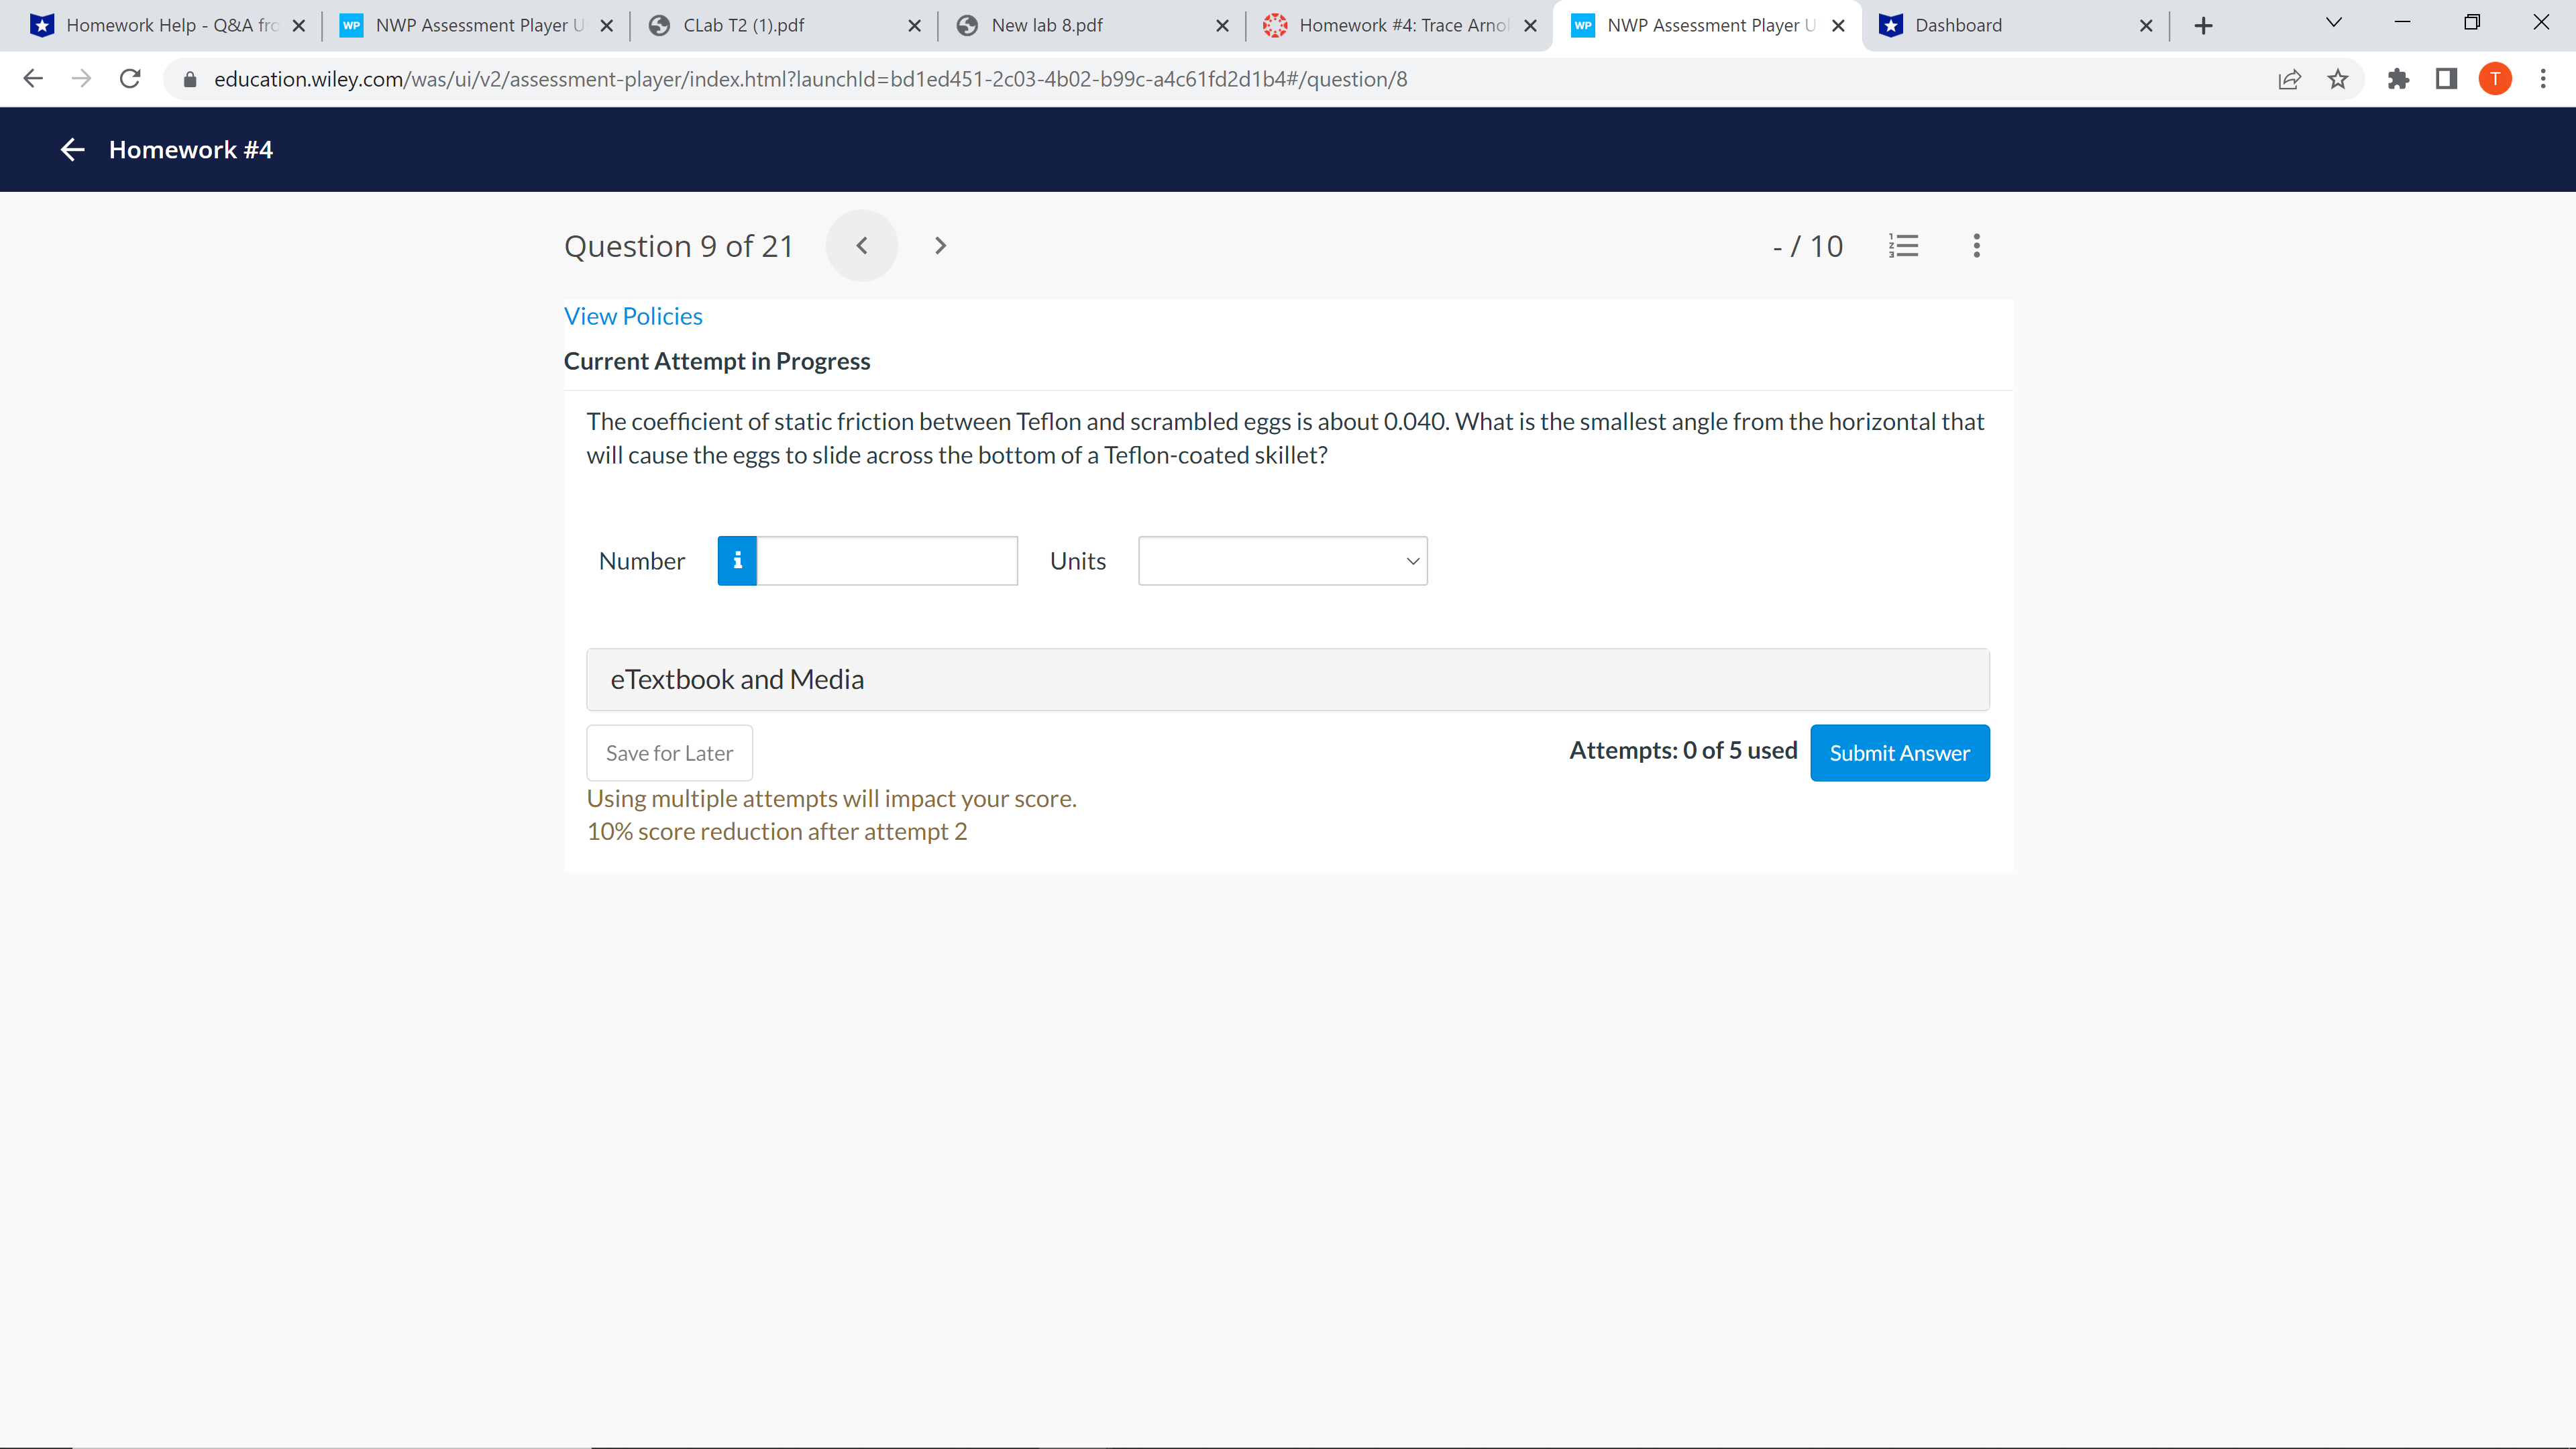
Task: Bookmark the page with the star icon
Action: pyautogui.click(x=2338, y=79)
